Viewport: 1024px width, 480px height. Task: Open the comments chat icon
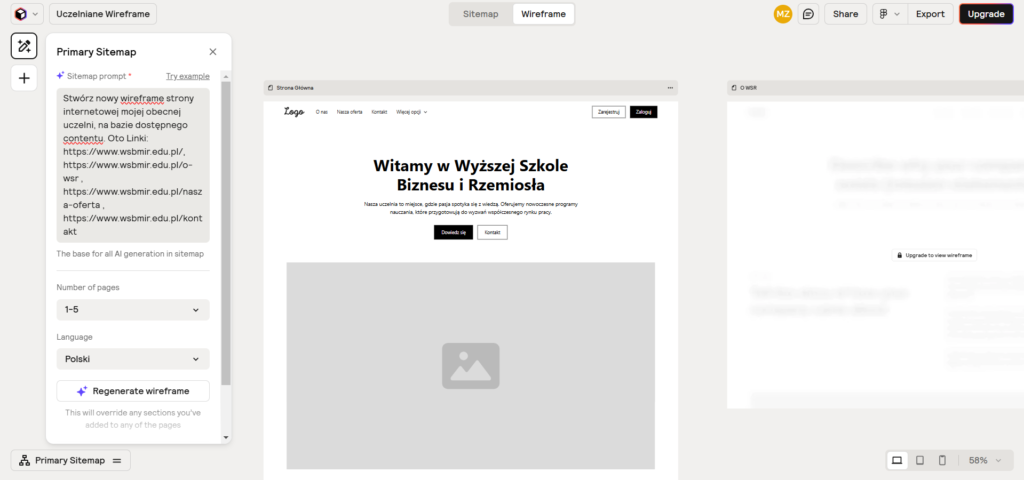pos(808,14)
